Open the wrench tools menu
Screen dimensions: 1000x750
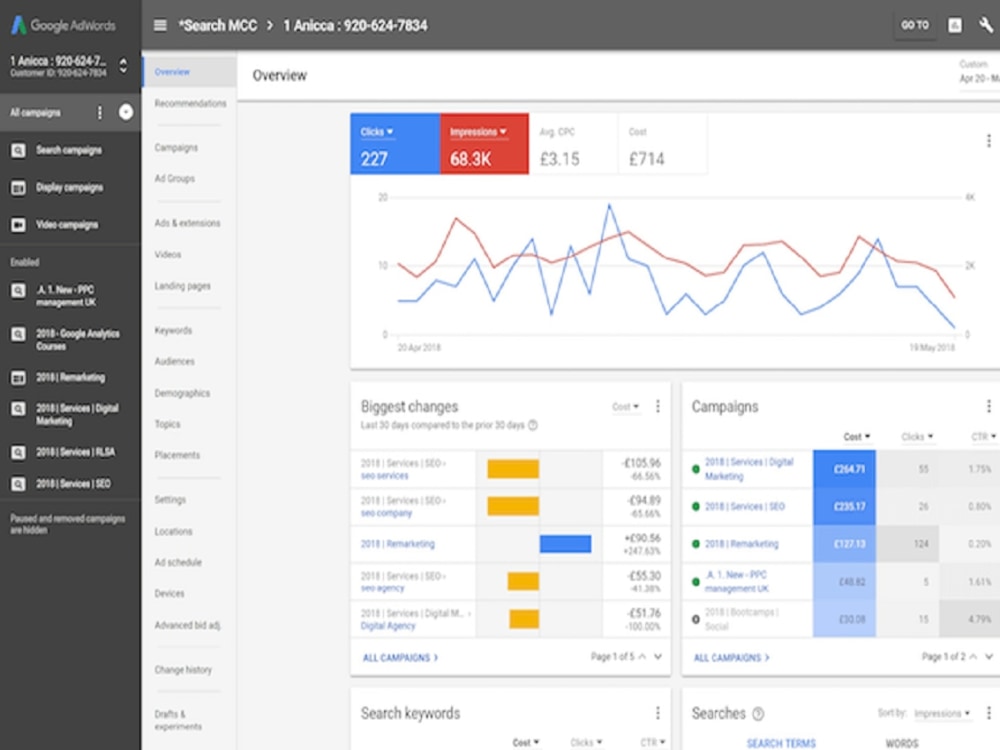[x=985, y=26]
